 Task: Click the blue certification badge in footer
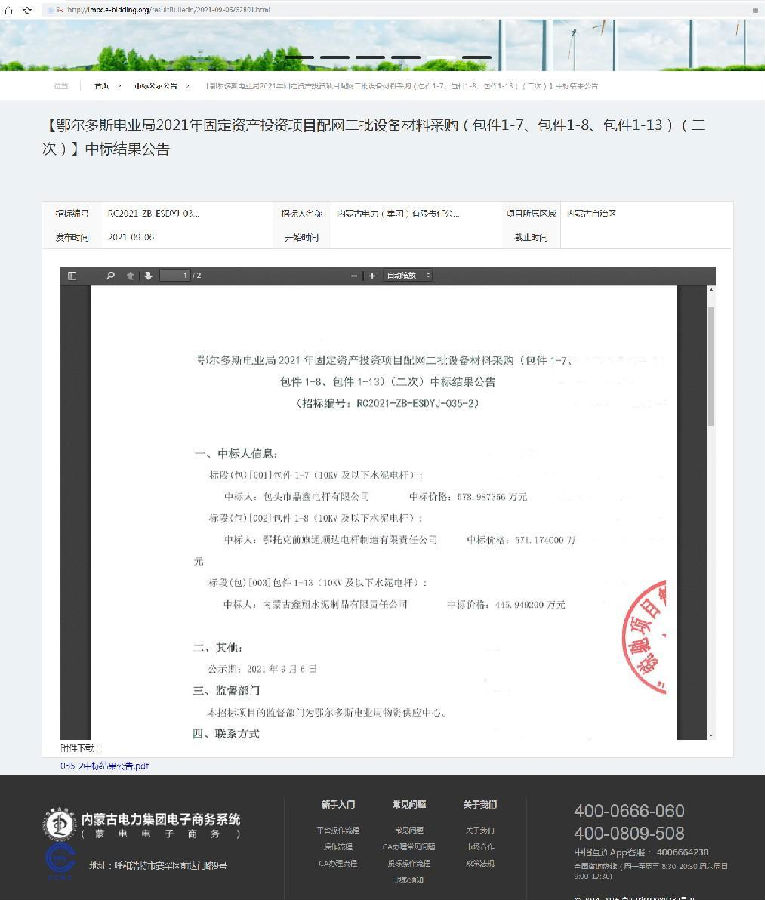[59, 861]
